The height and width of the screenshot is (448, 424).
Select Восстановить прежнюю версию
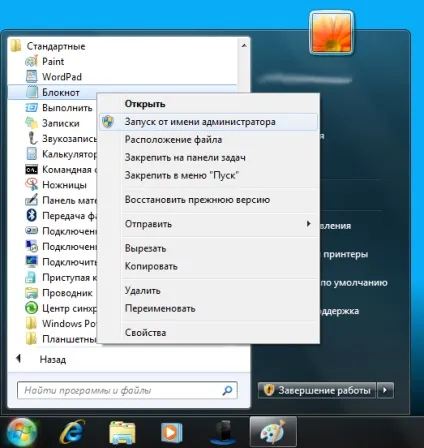[197, 200]
